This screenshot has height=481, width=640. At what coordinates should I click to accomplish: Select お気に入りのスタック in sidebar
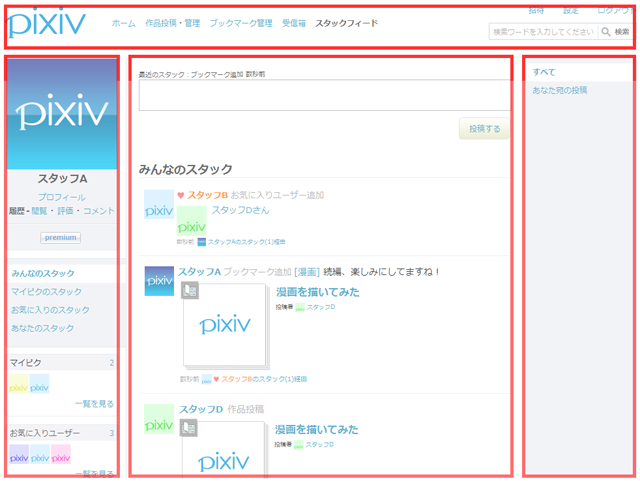click(x=50, y=310)
